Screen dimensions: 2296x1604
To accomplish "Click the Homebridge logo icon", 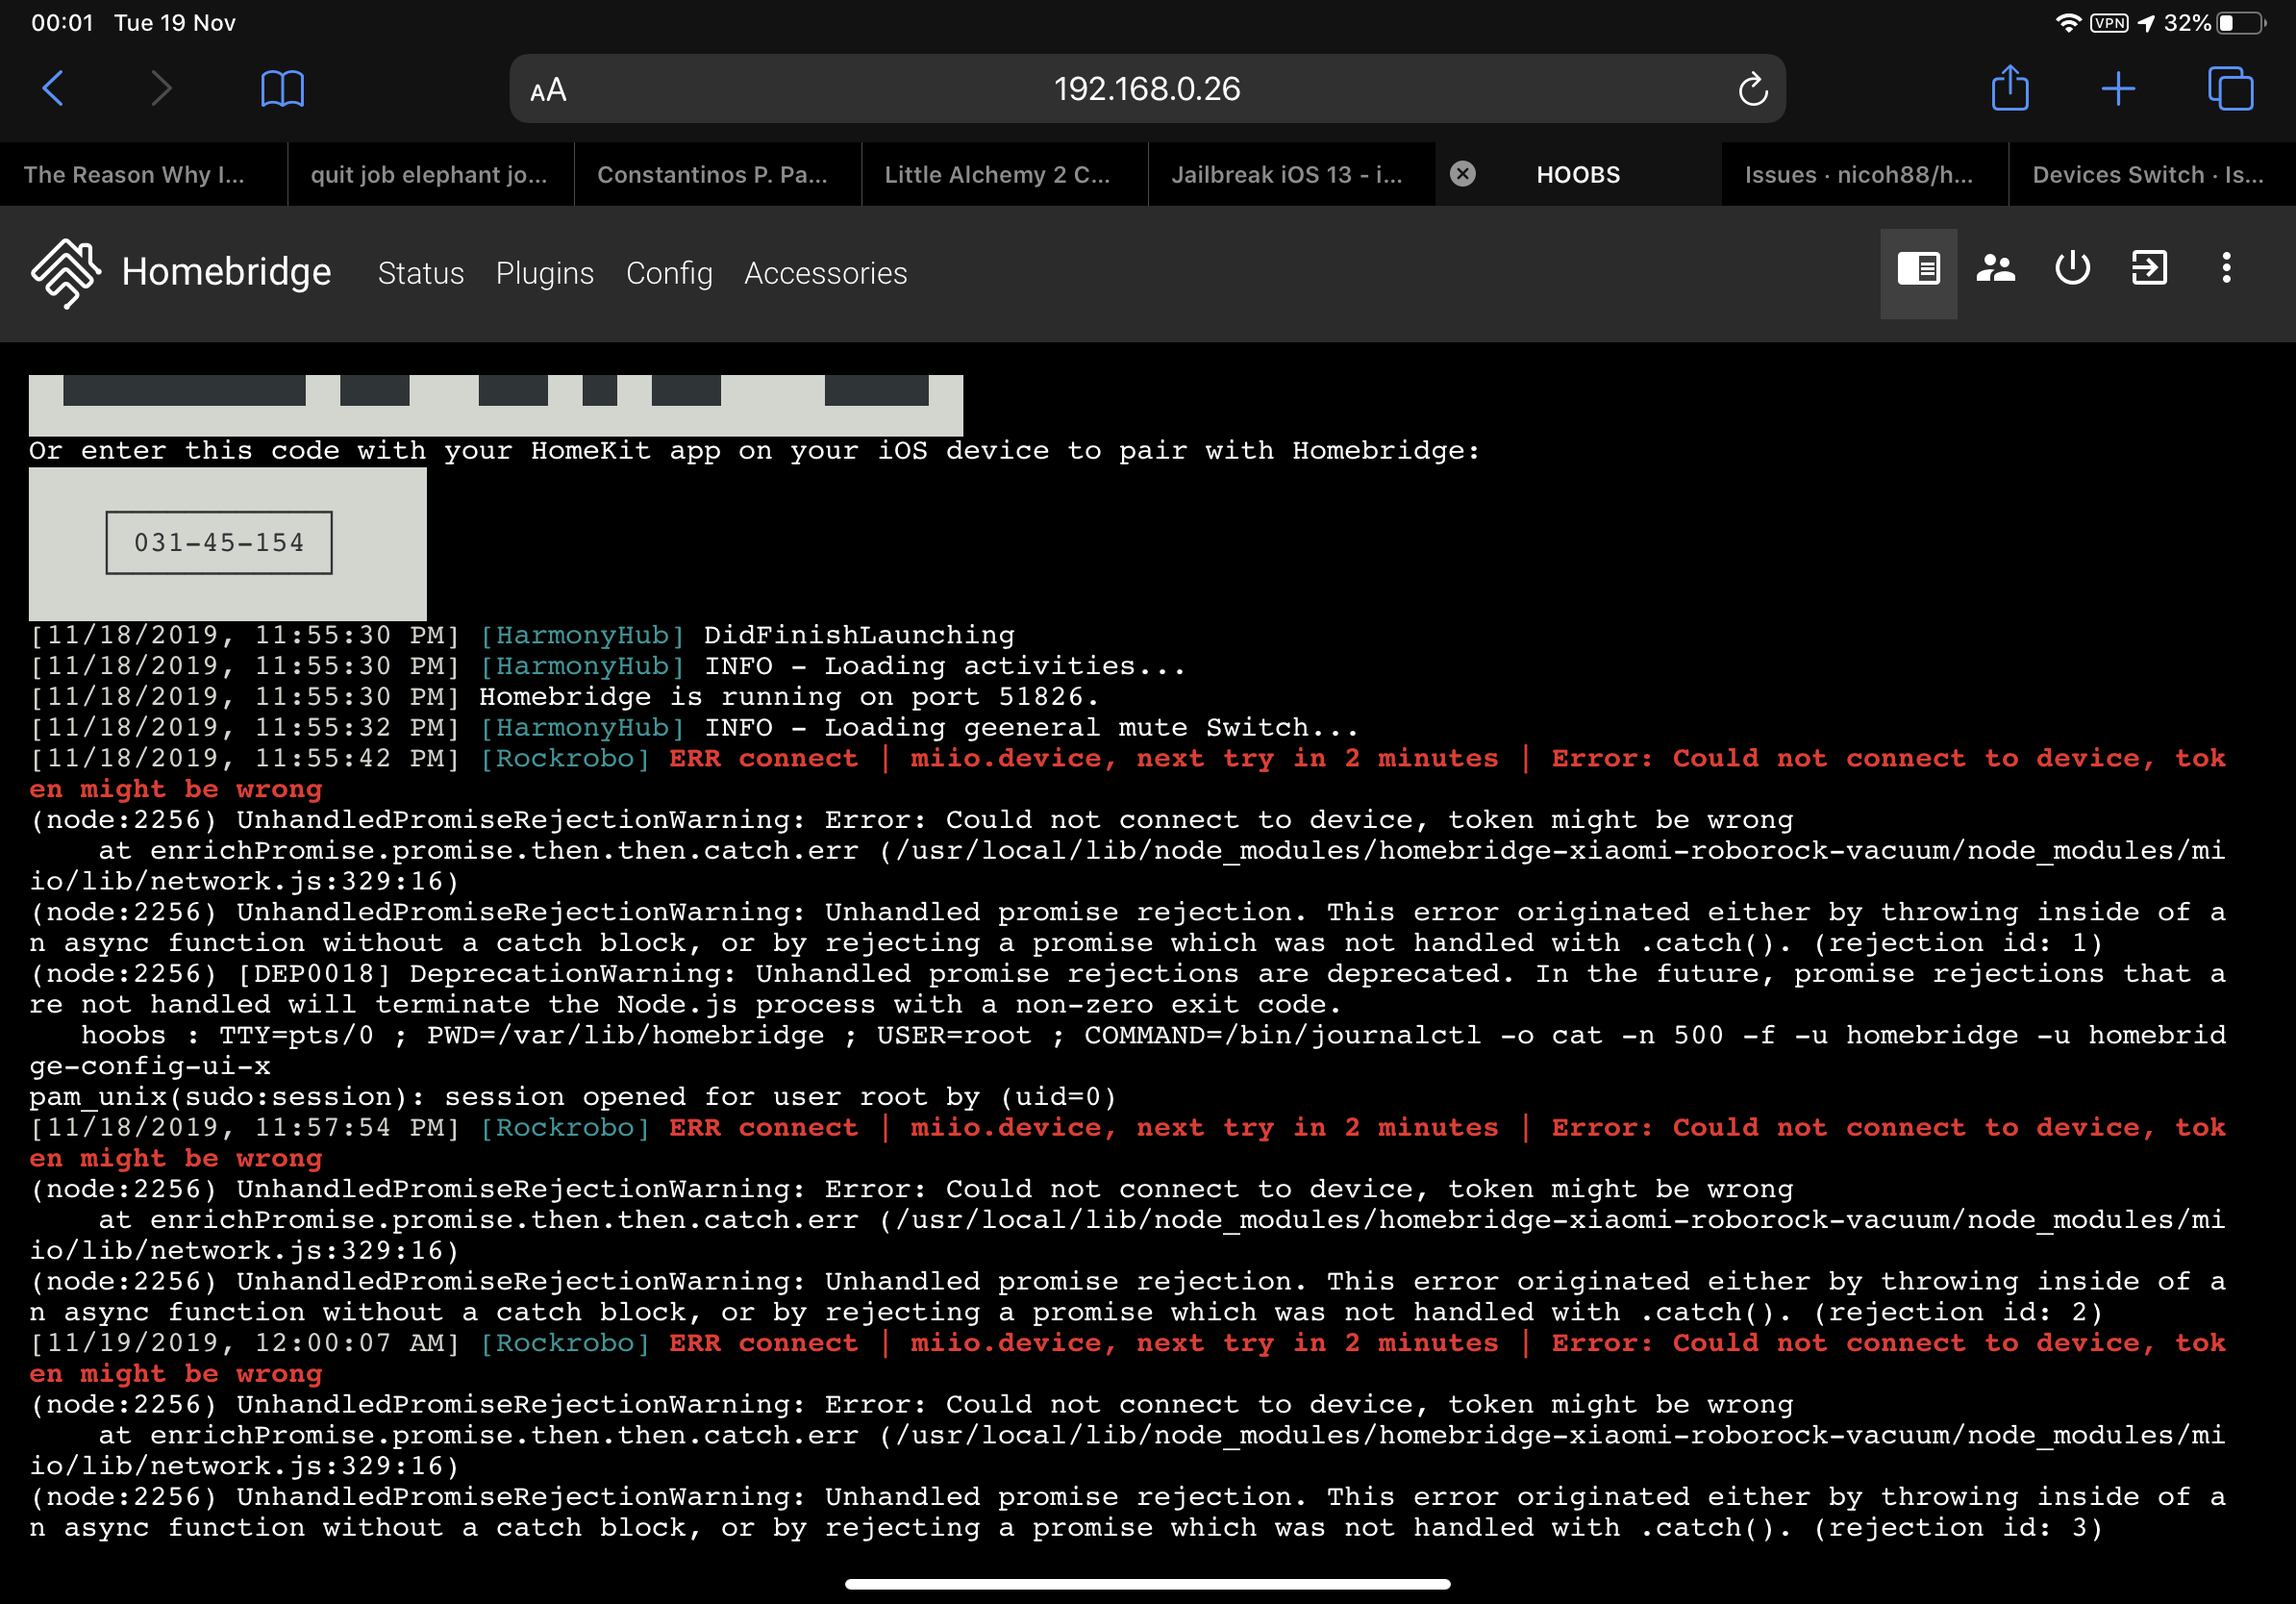I will pos(65,272).
